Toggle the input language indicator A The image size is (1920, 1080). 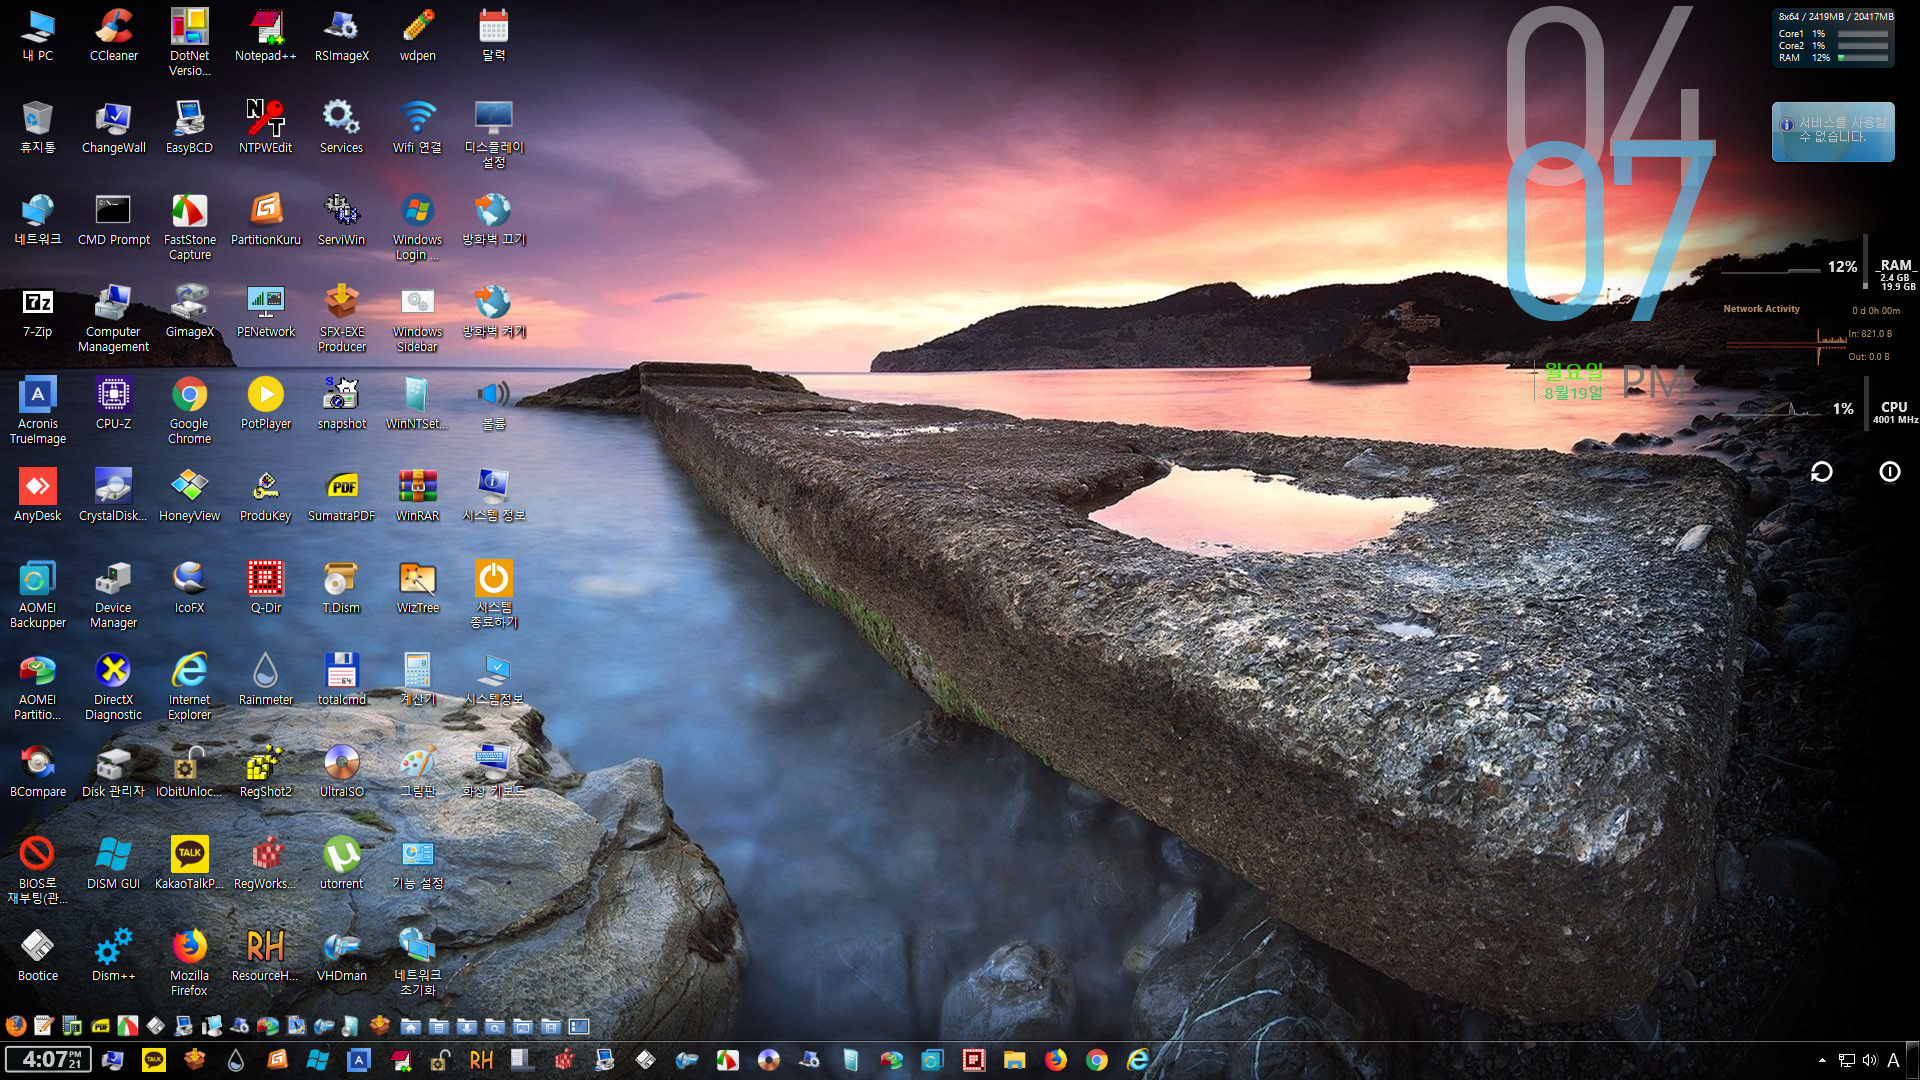pyautogui.click(x=1893, y=1060)
